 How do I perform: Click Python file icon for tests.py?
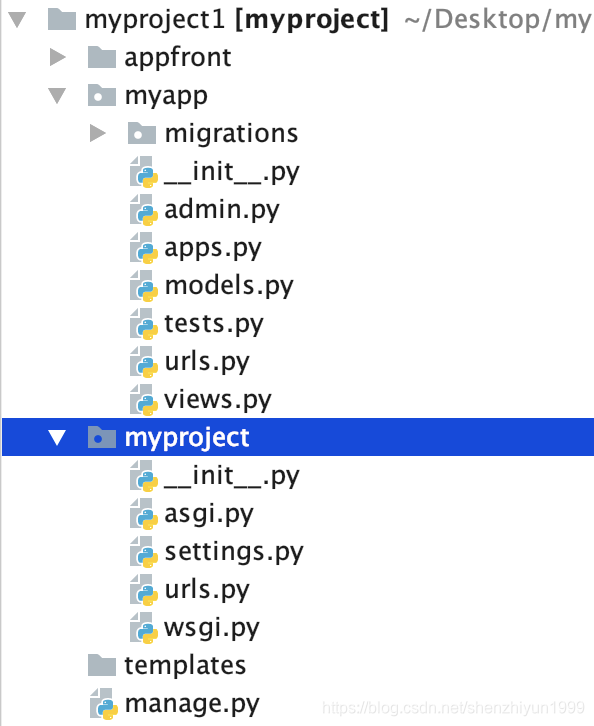coord(144,324)
